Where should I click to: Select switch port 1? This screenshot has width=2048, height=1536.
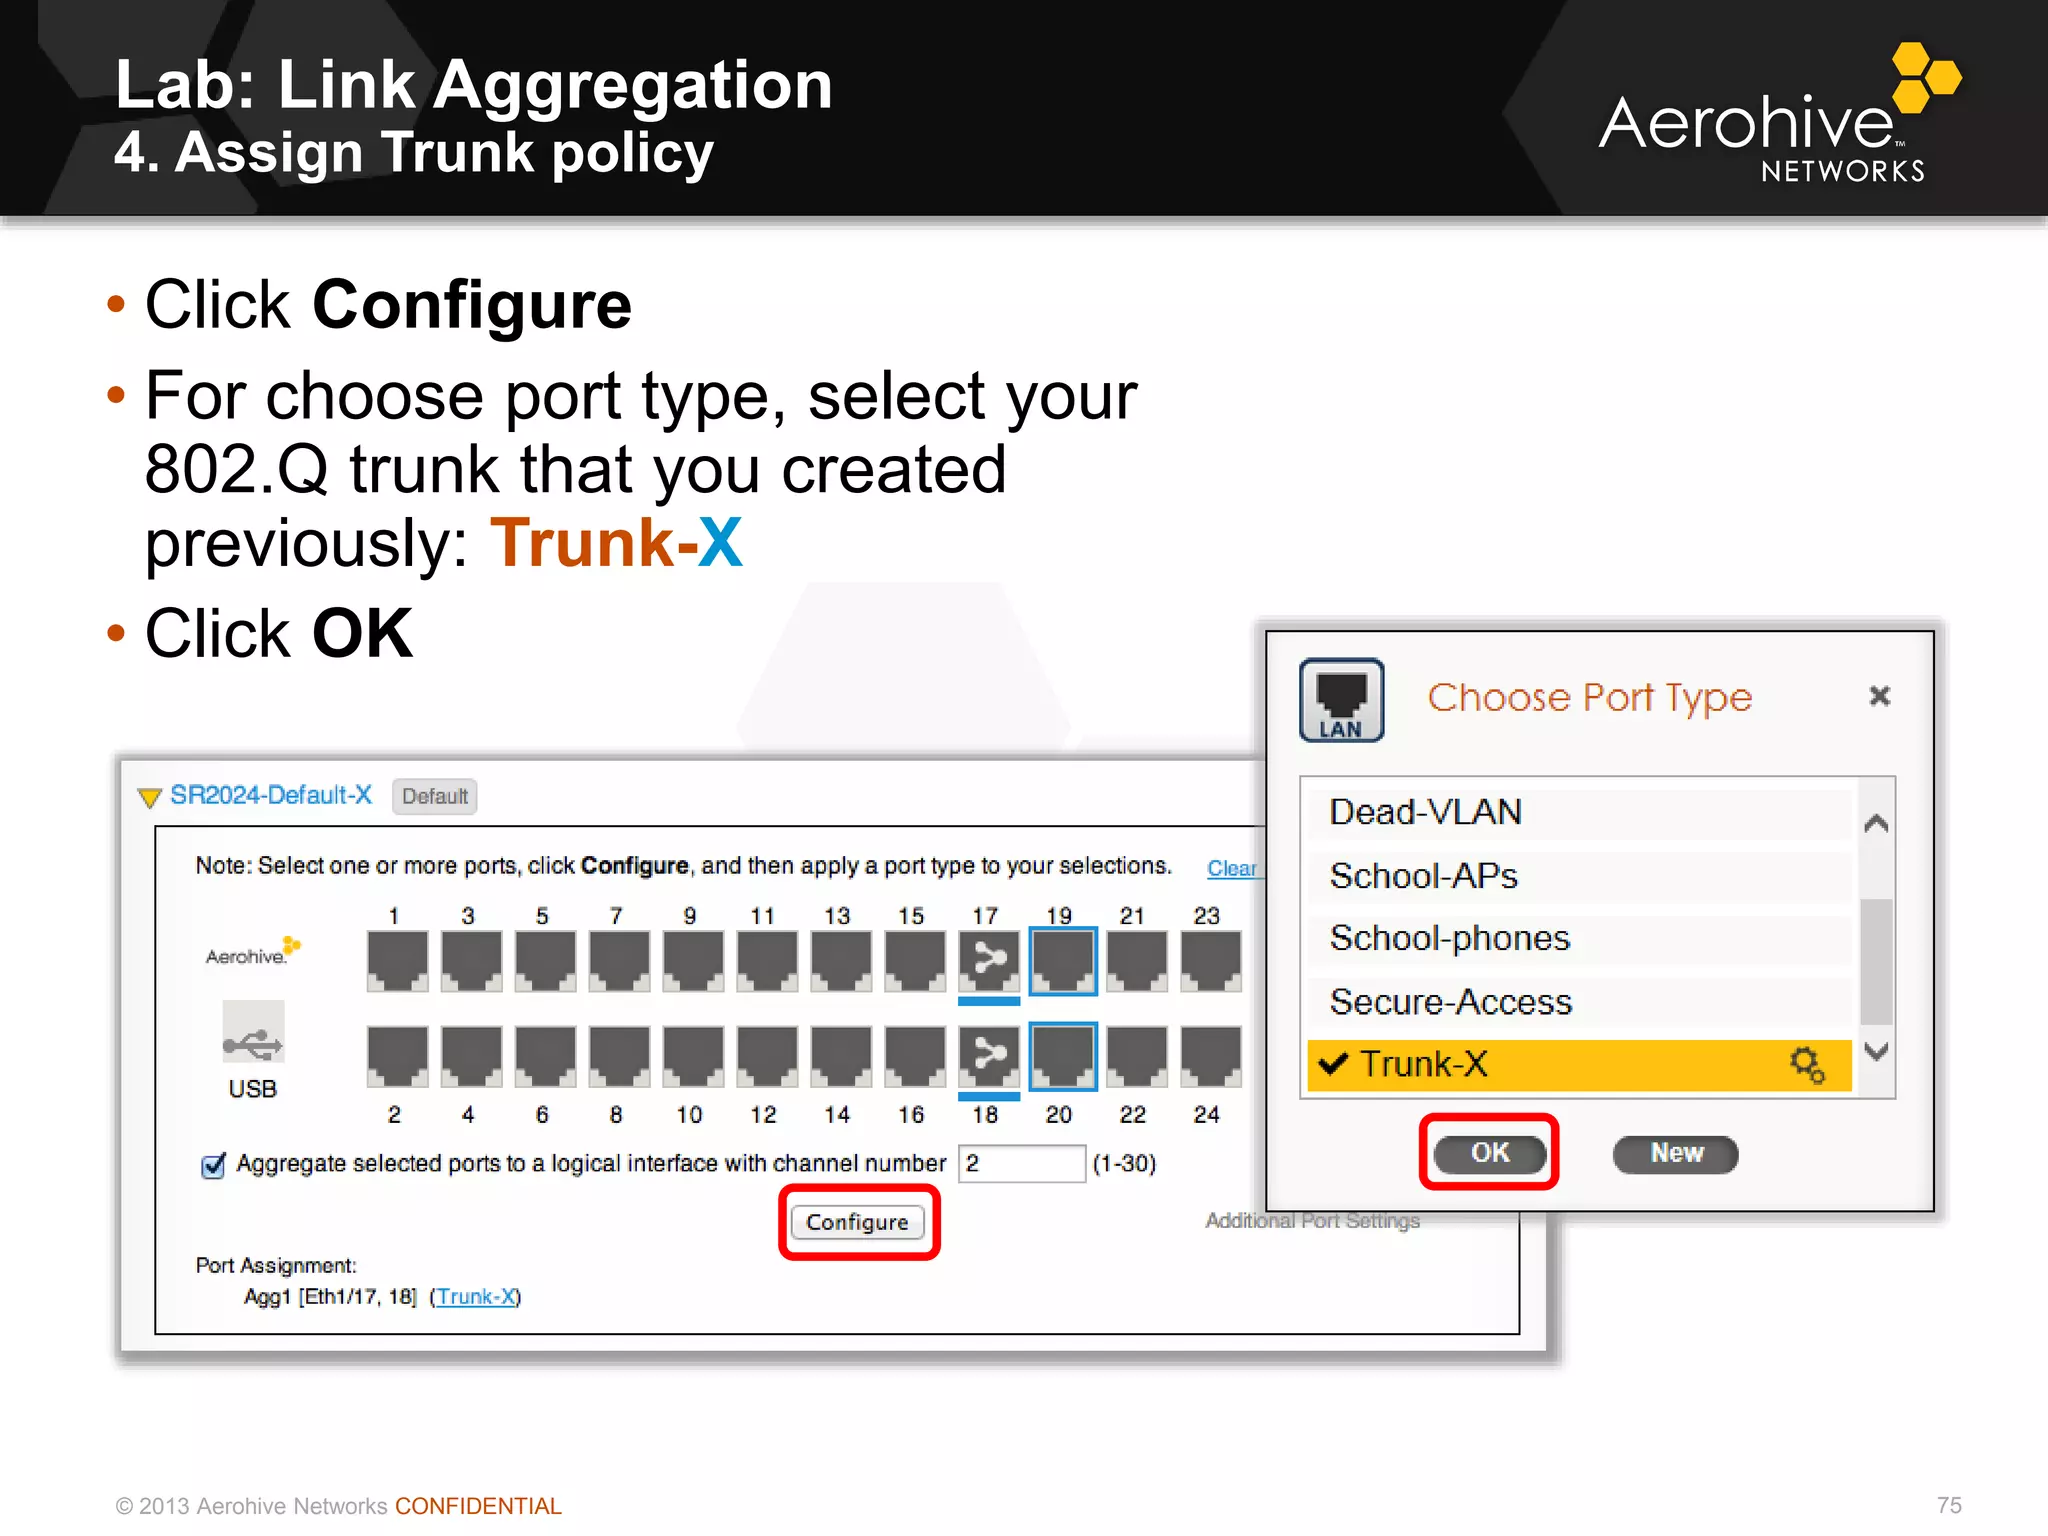397,960
